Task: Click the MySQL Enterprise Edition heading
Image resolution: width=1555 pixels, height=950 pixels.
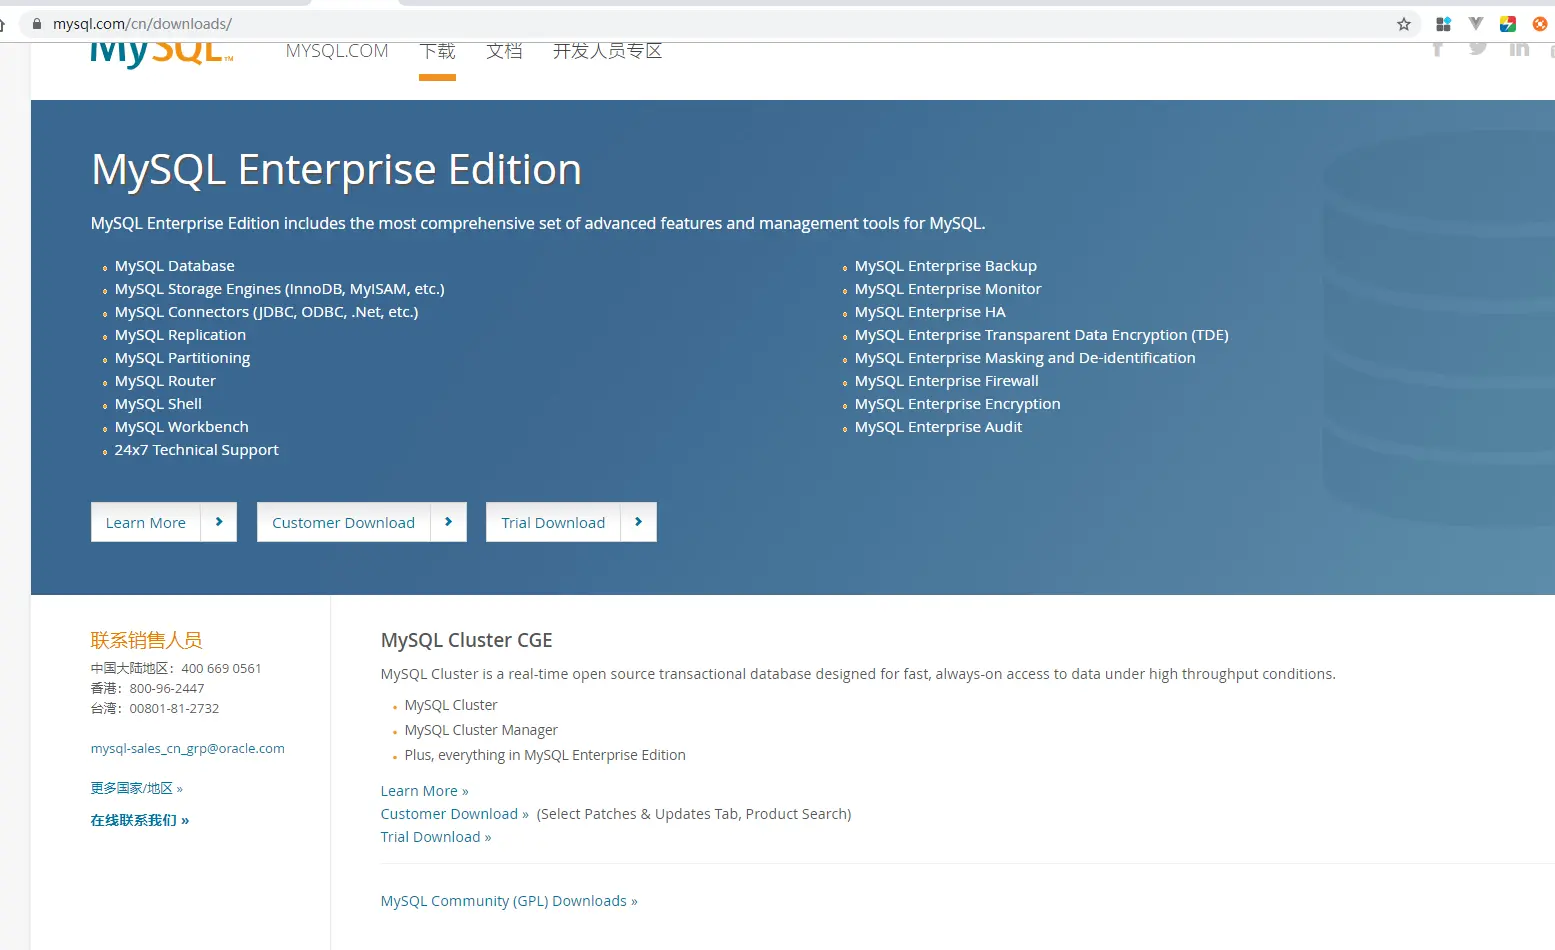Action: pos(336,169)
